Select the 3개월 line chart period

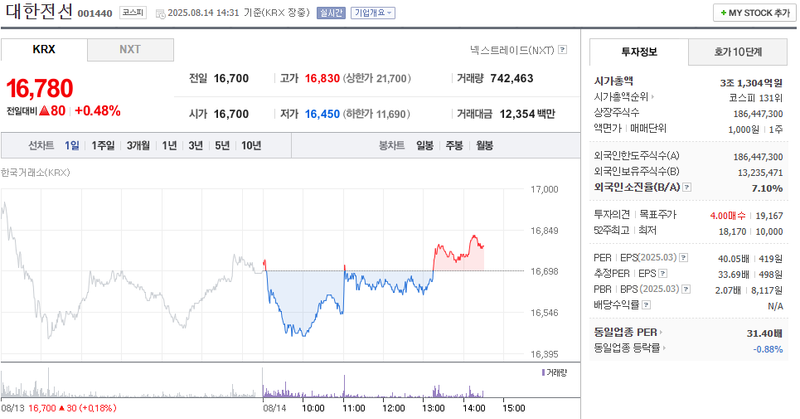(x=138, y=145)
